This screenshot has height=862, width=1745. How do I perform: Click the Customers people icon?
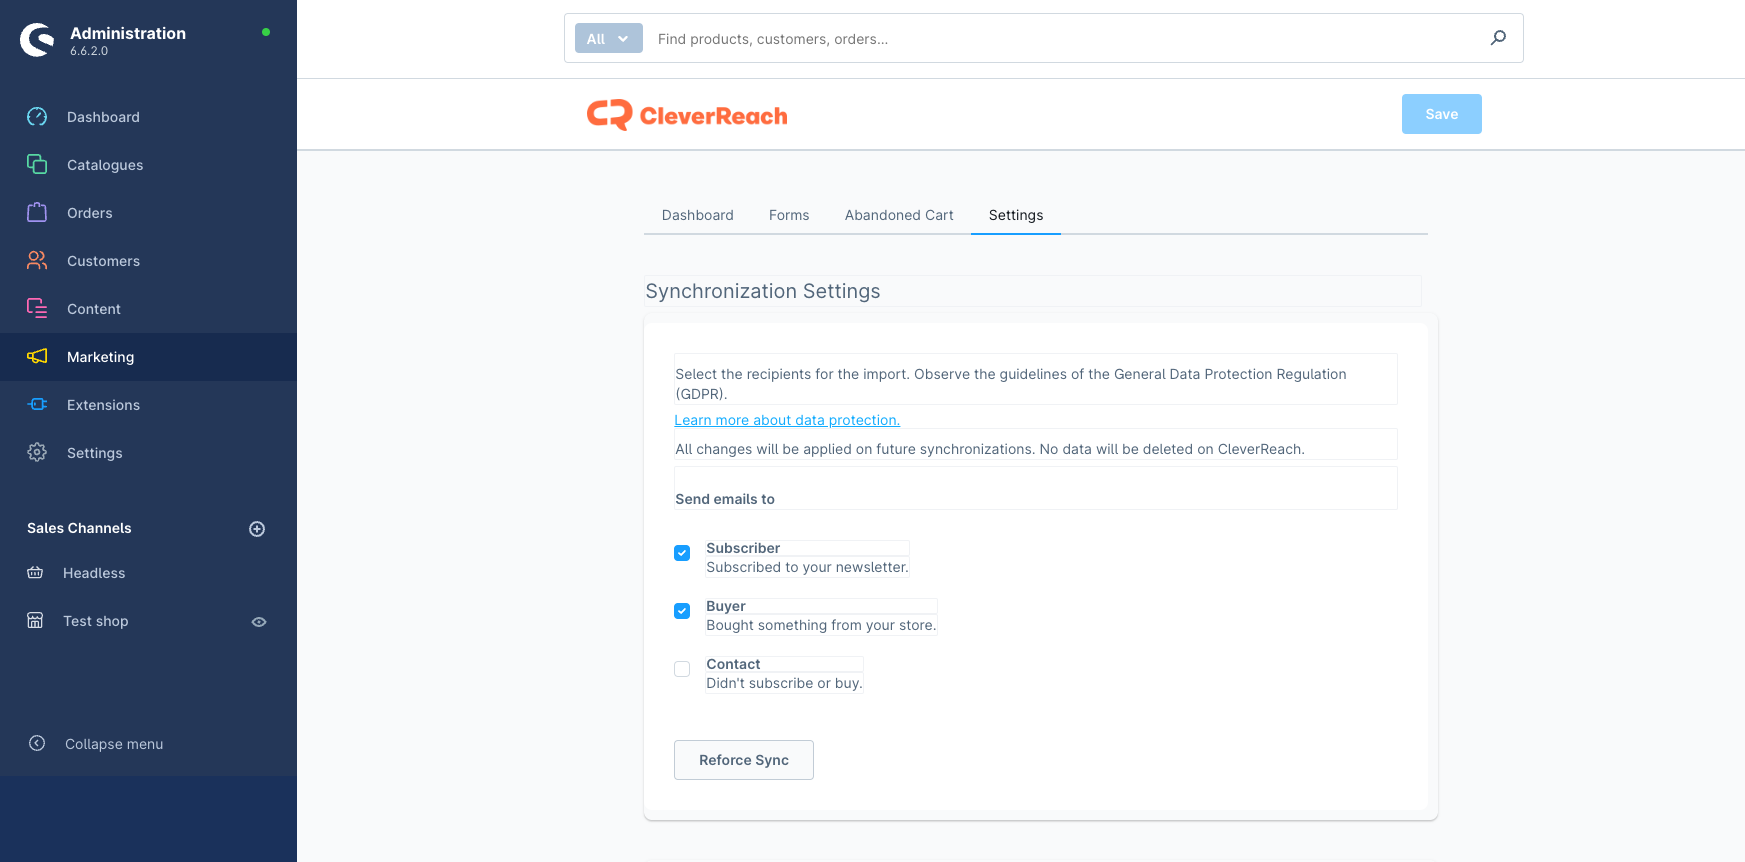point(37,260)
